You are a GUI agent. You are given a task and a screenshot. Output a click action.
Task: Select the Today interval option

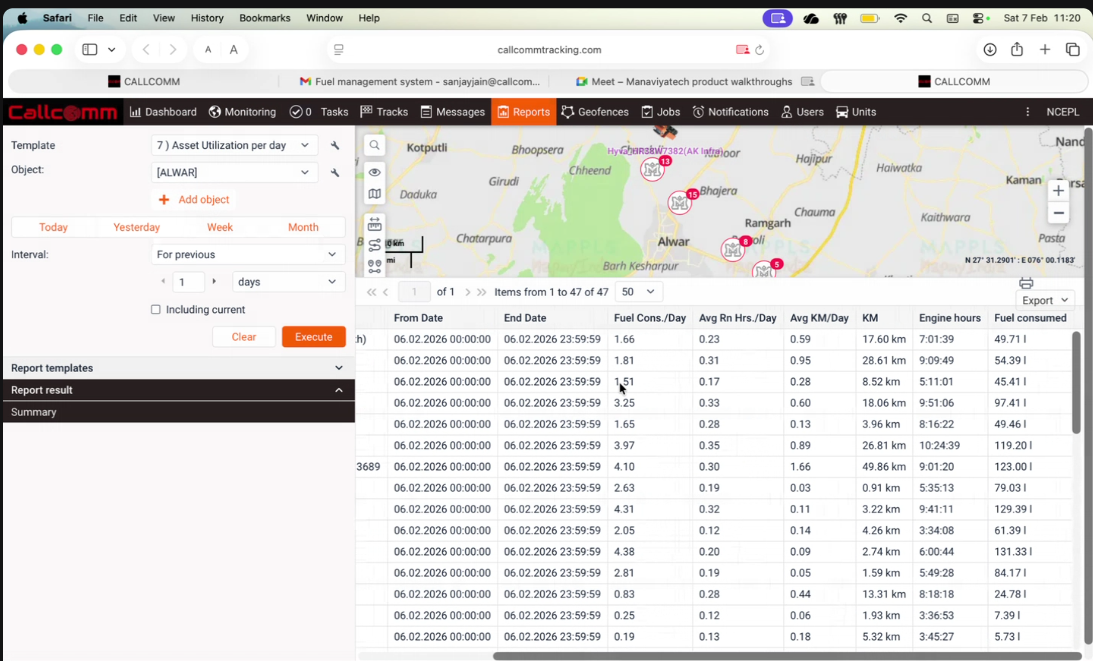(x=53, y=227)
